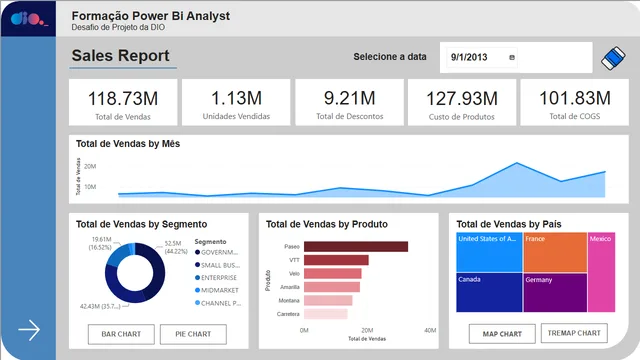
Task: Click the DIO logo
Action: tap(29, 19)
